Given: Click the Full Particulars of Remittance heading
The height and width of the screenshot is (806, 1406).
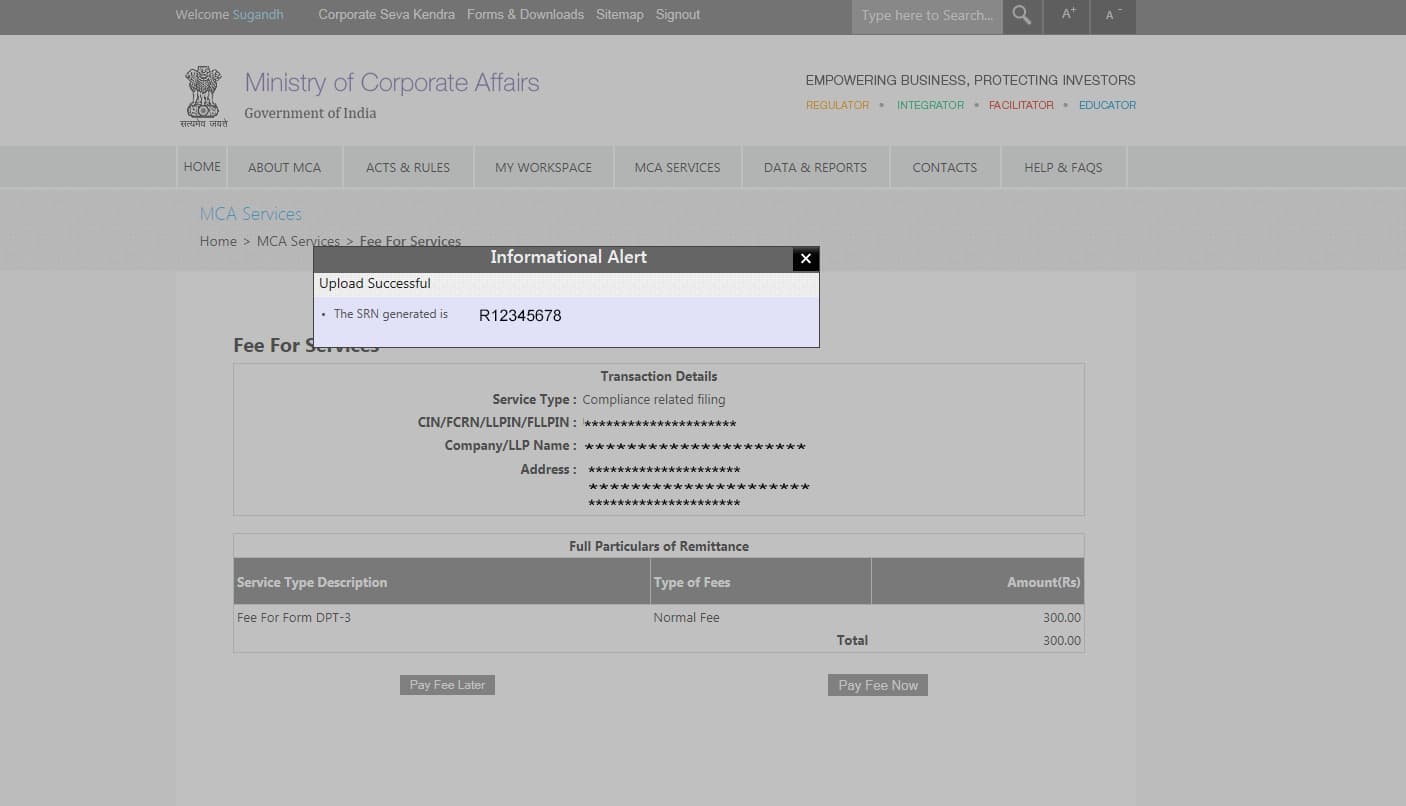Looking at the screenshot, I should (659, 547).
